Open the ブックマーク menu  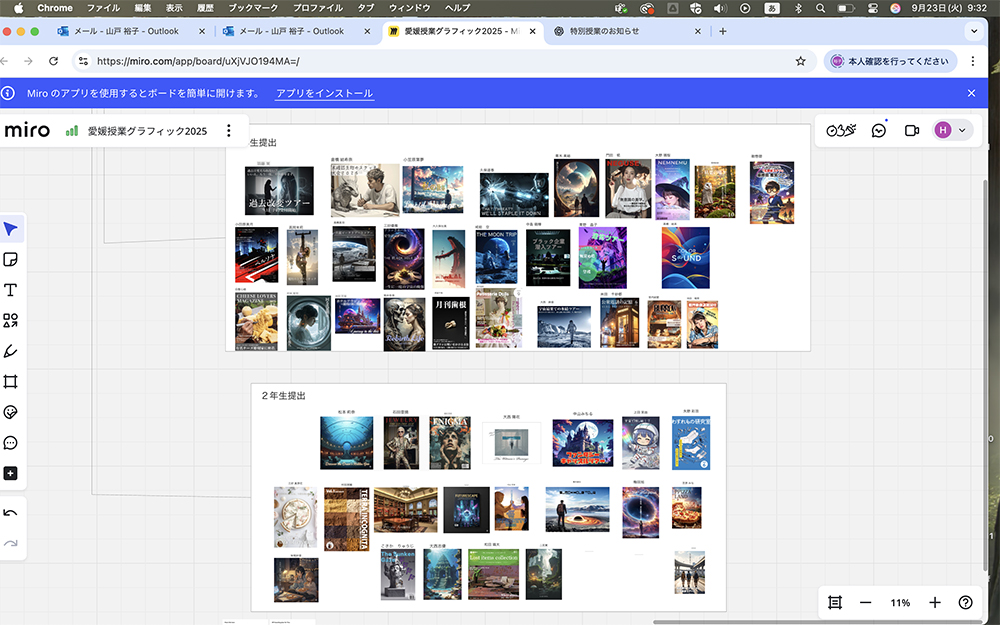253,8
